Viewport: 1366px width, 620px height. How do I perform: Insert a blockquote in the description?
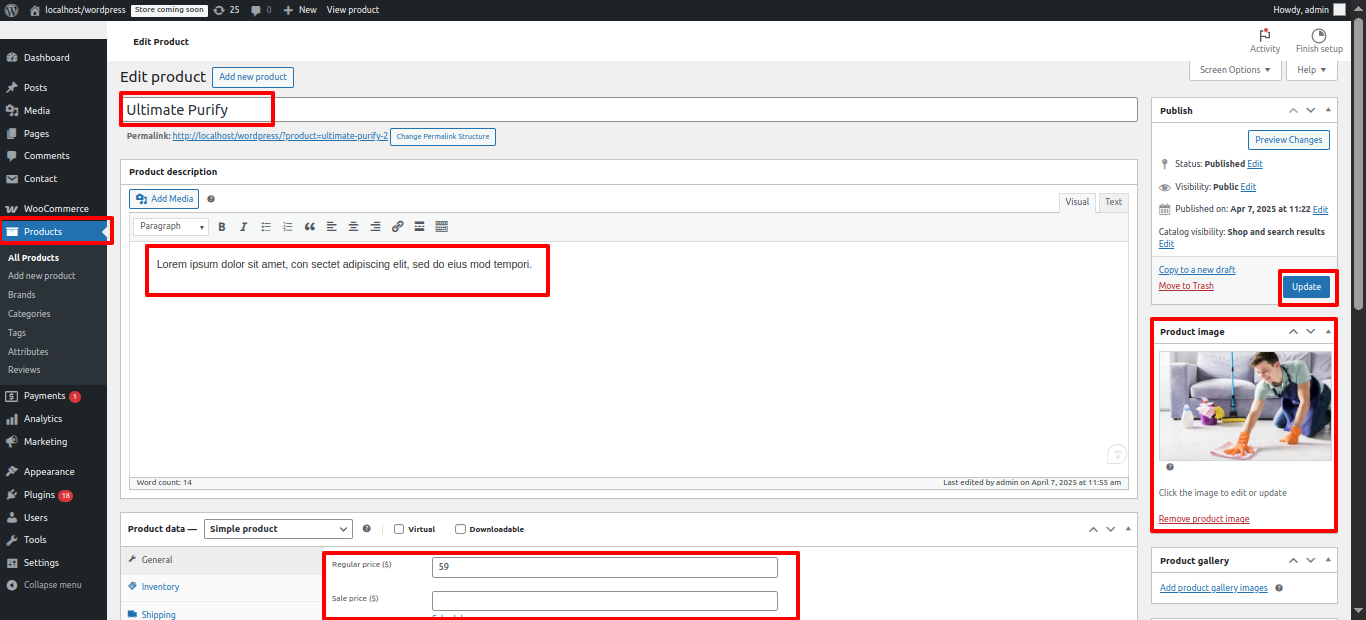point(309,227)
